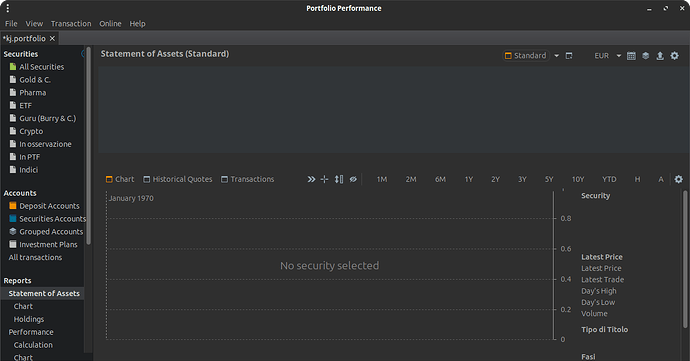Click the Pharma watchlist document icon

(13, 92)
